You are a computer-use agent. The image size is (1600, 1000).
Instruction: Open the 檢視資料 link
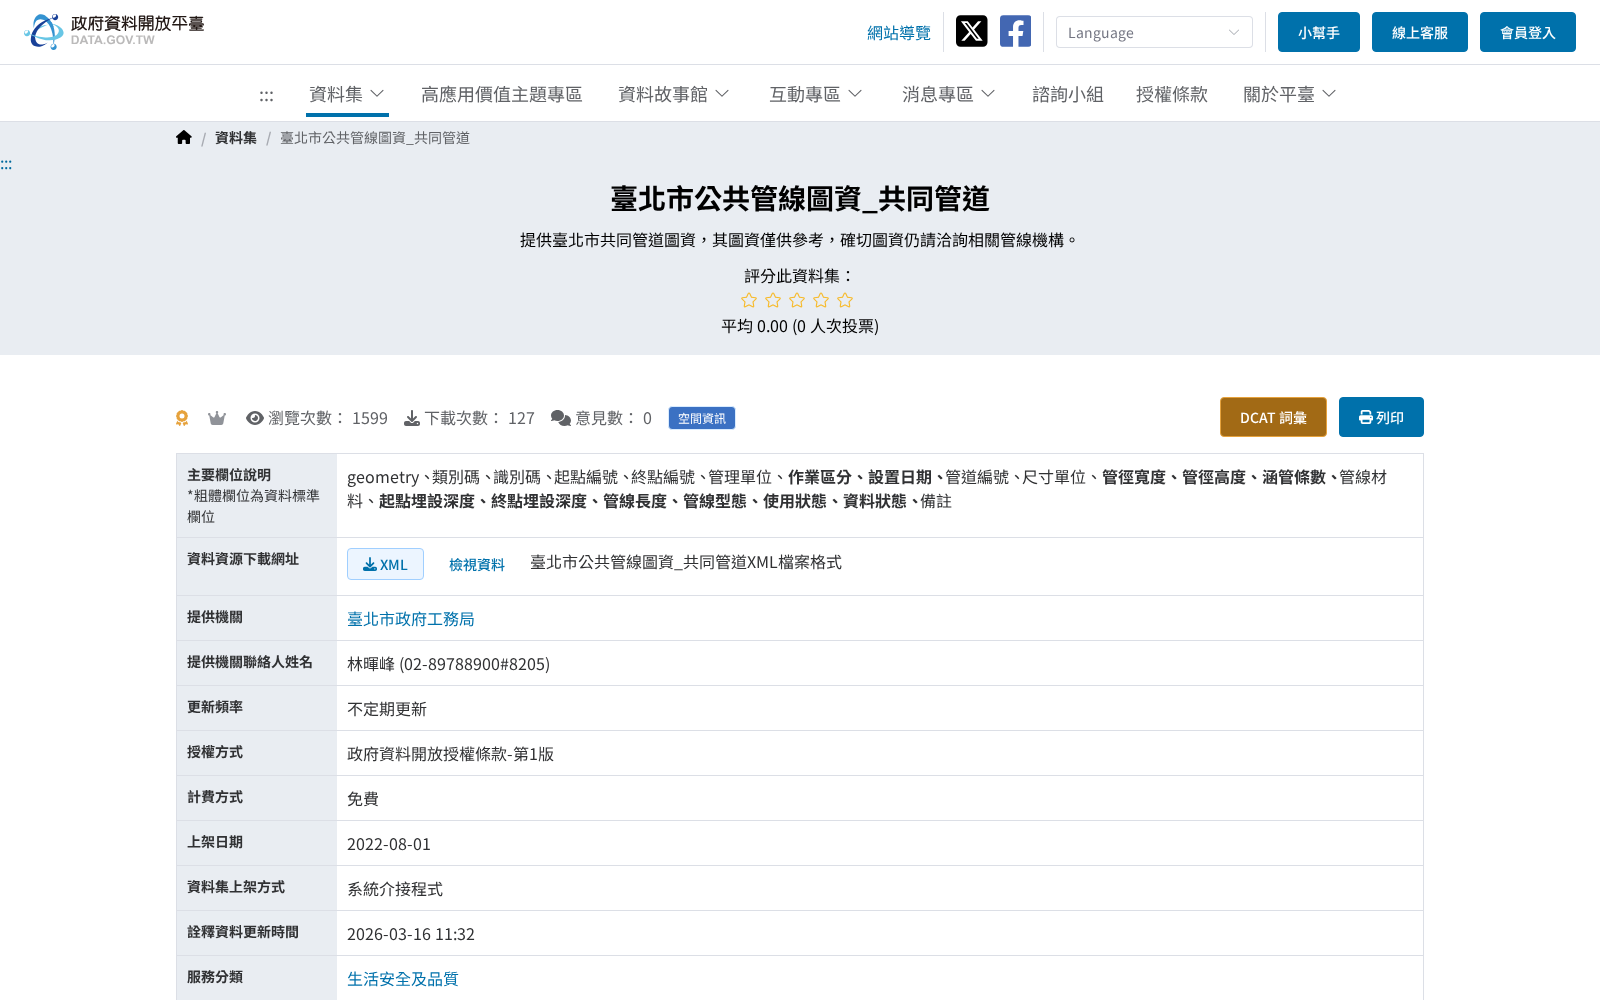click(x=477, y=565)
